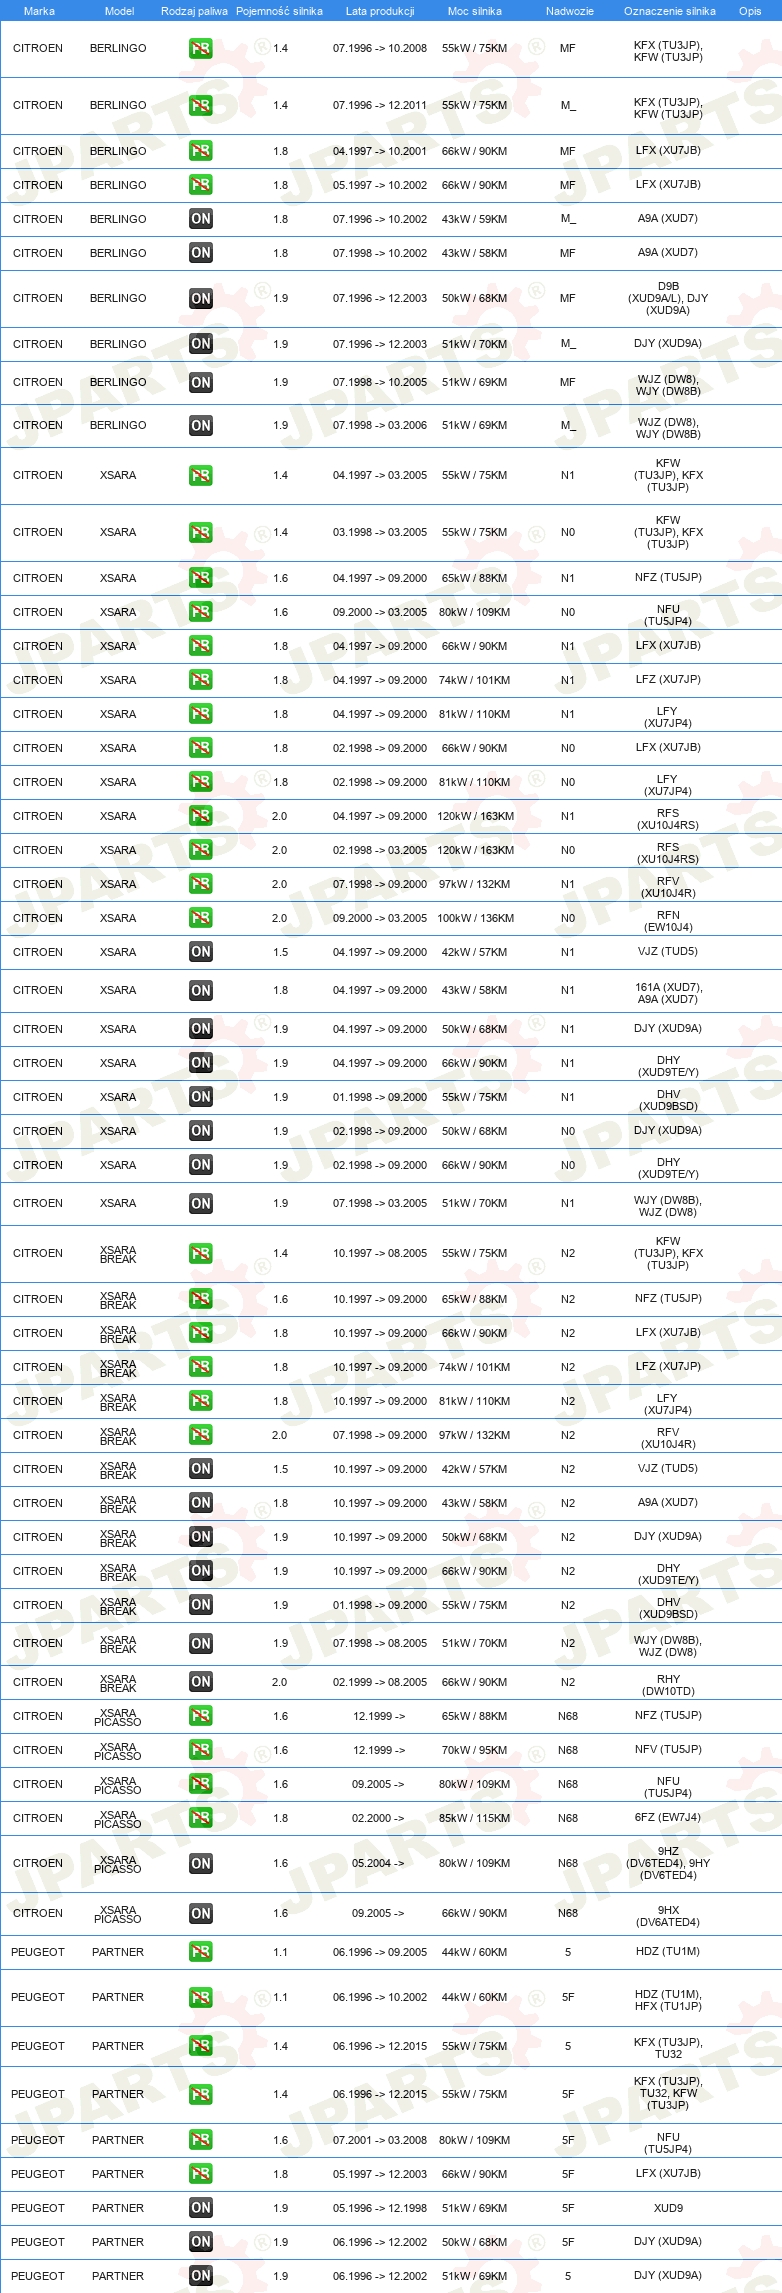
Task: Click the Lata produkcji column header
Action: pos(380,11)
